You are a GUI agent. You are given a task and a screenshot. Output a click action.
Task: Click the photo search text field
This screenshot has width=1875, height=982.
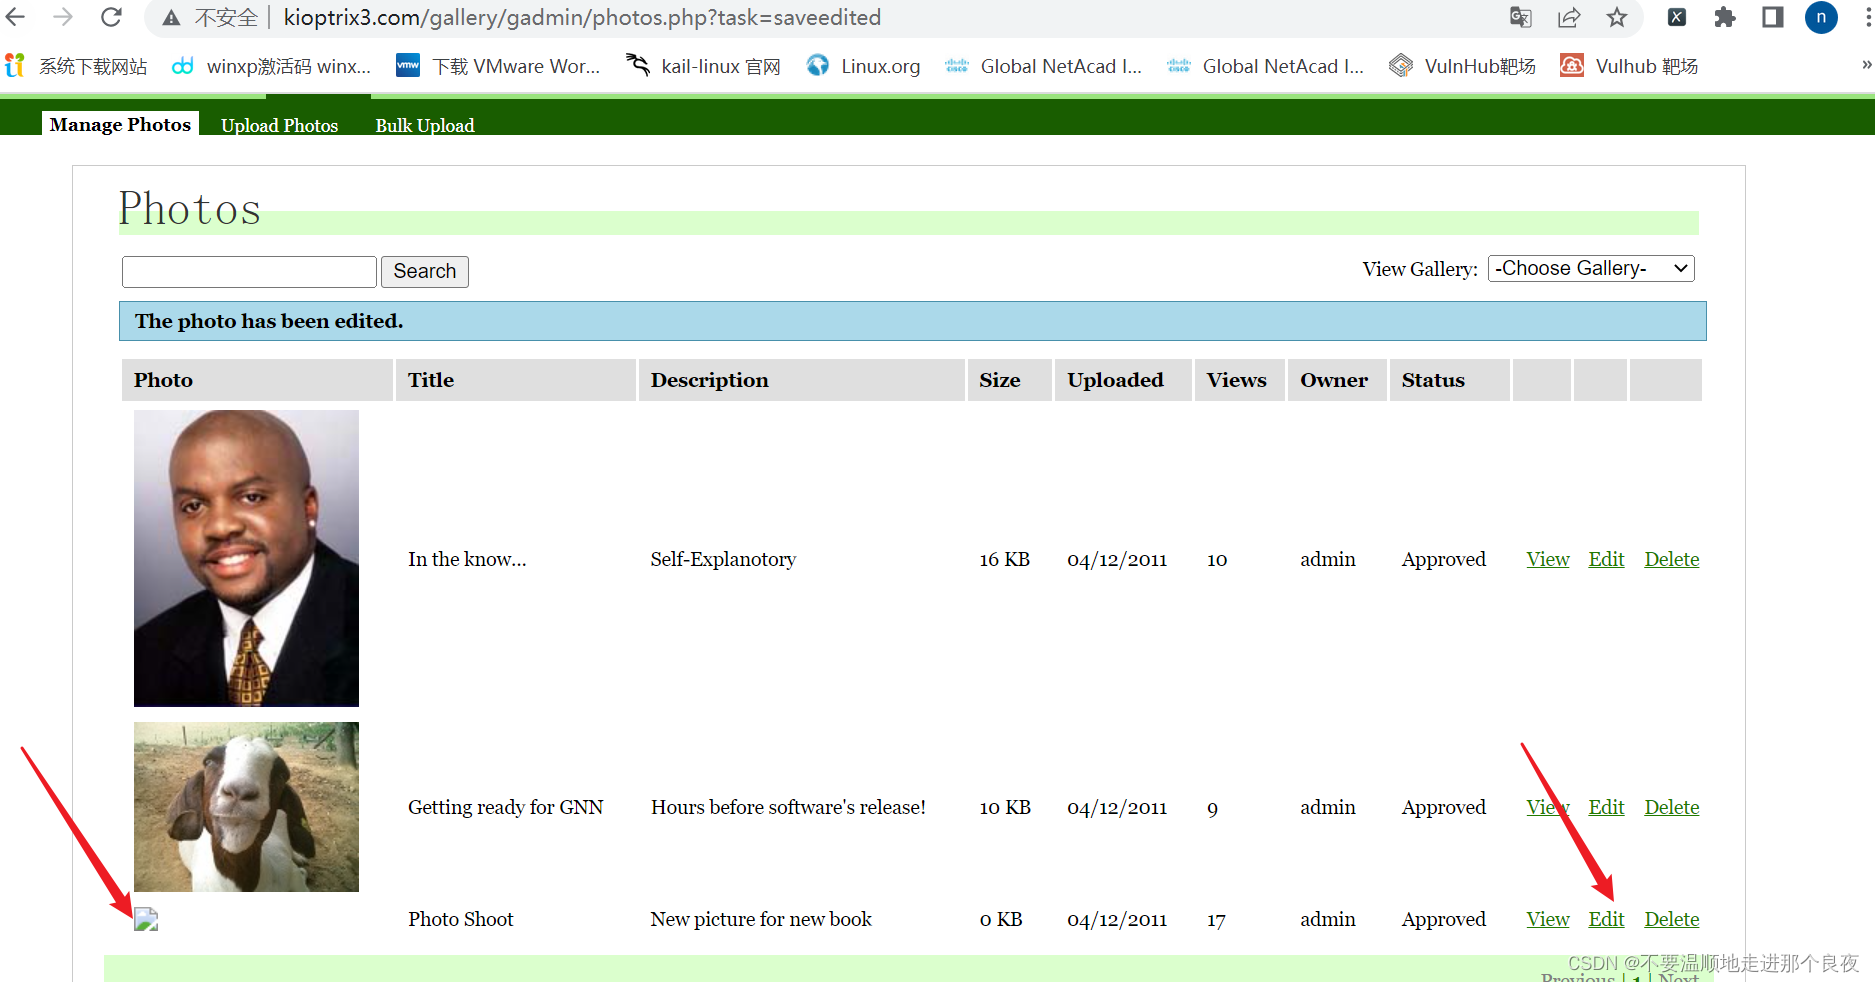tap(249, 271)
